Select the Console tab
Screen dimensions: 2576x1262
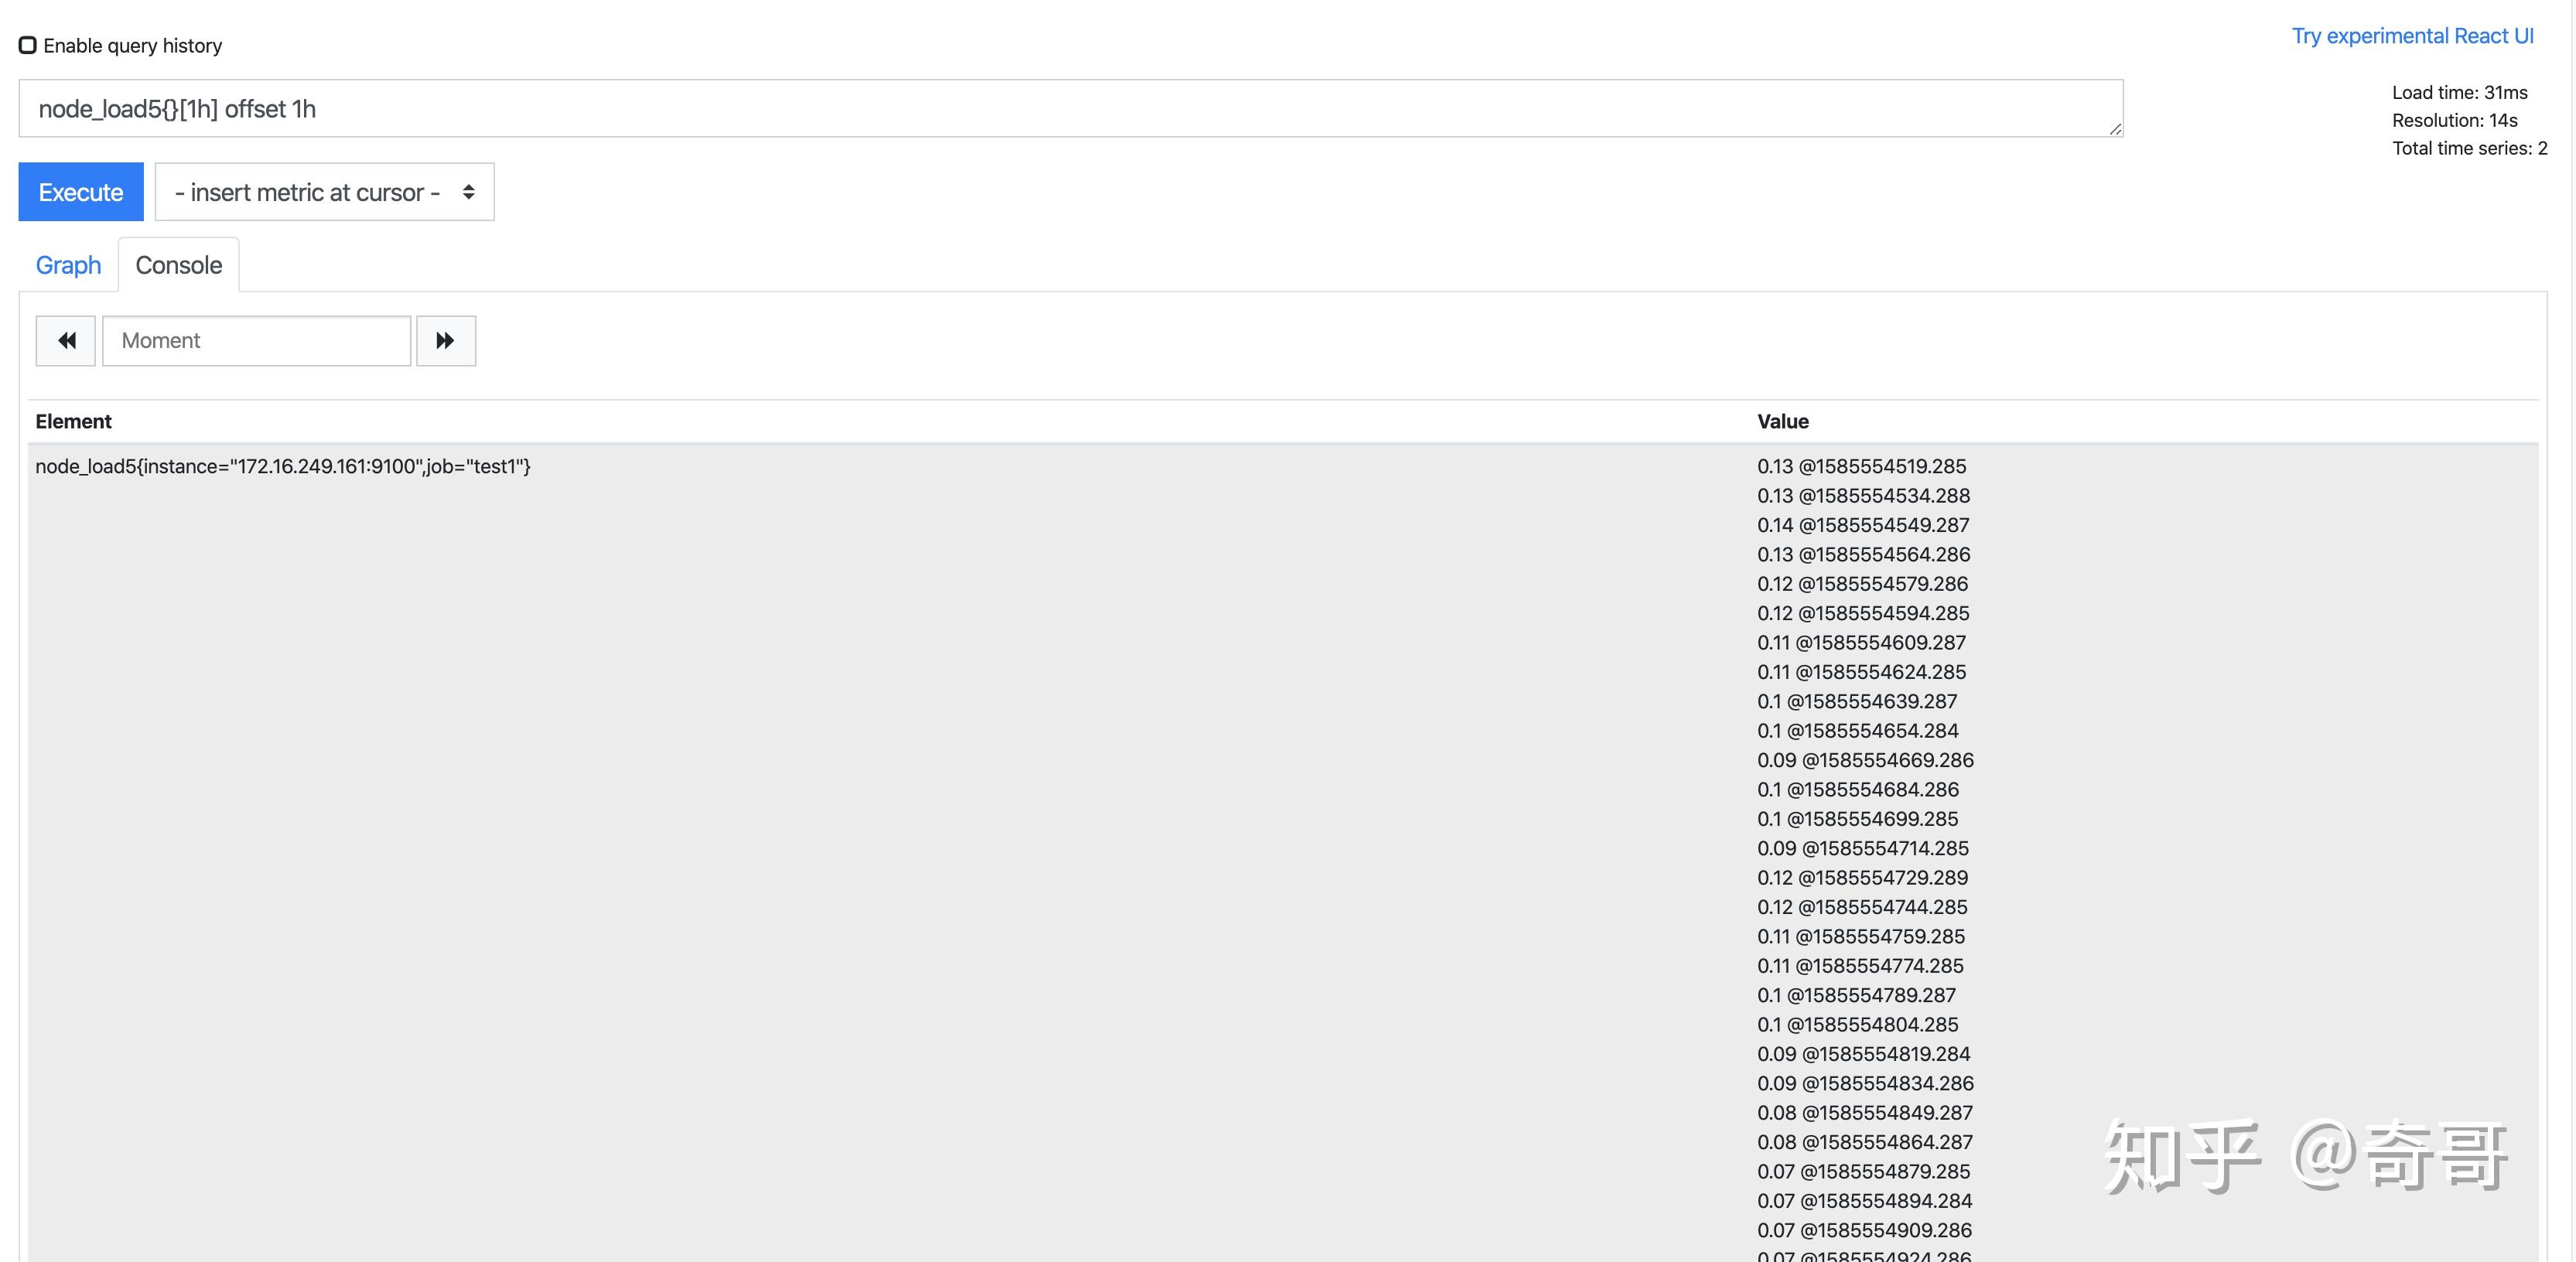coord(179,265)
